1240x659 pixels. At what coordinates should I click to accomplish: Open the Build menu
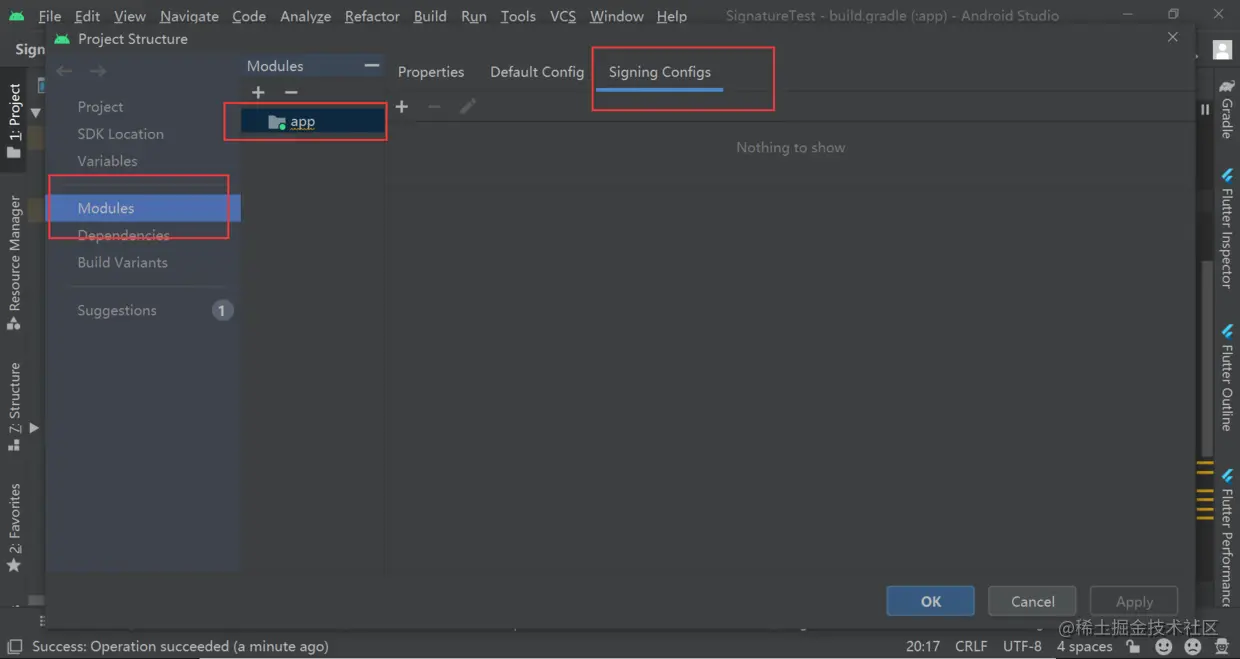pos(430,16)
